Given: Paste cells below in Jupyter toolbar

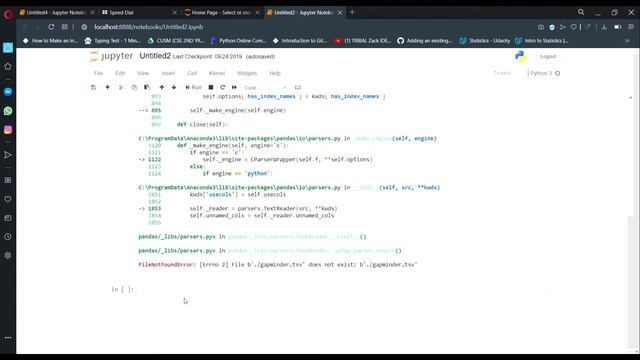Looking at the screenshot, I should 147,87.
